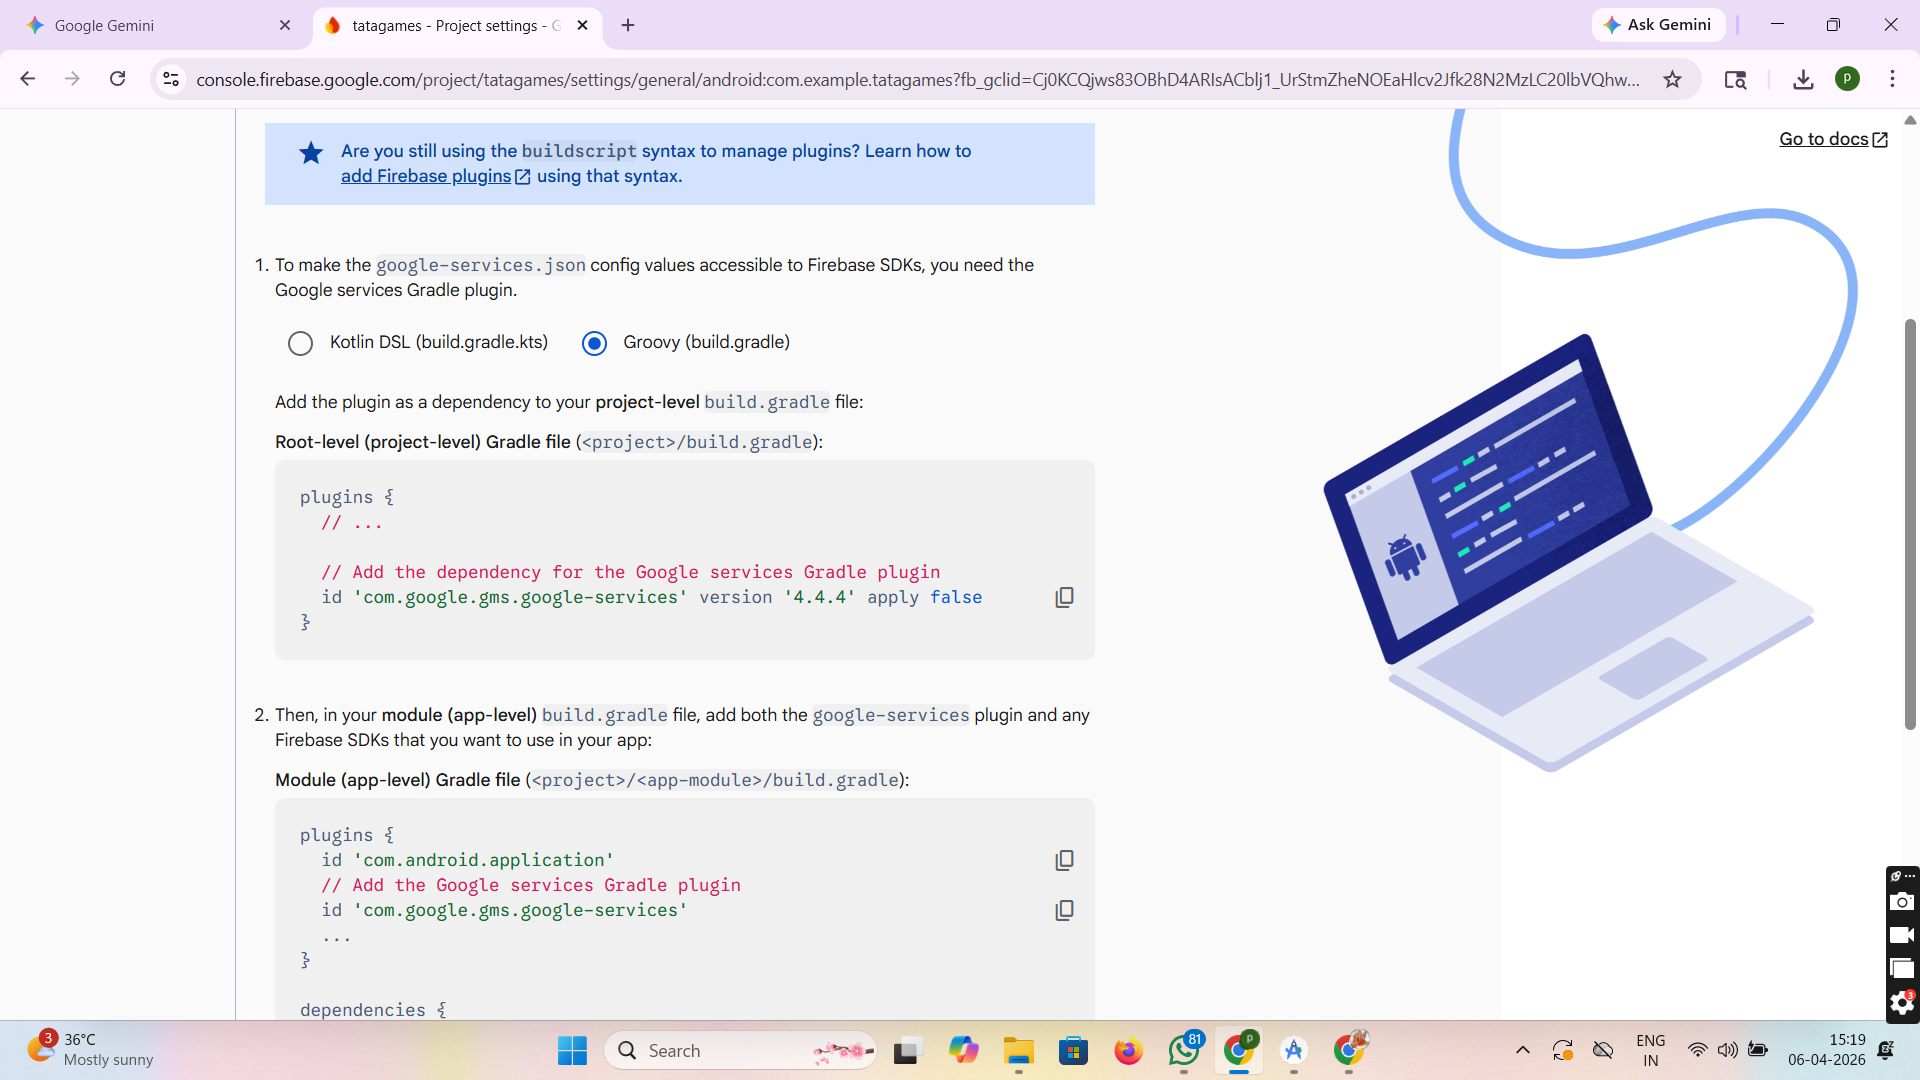Viewport: 1920px width, 1080px height.
Task: Open WhatsApp from the taskbar
Action: pyautogui.click(x=1184, y=1050)
